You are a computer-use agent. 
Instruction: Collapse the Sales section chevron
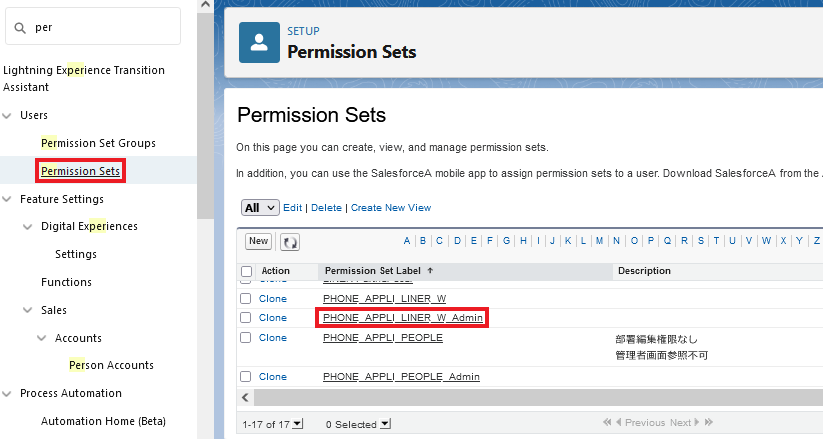[28, 310]
